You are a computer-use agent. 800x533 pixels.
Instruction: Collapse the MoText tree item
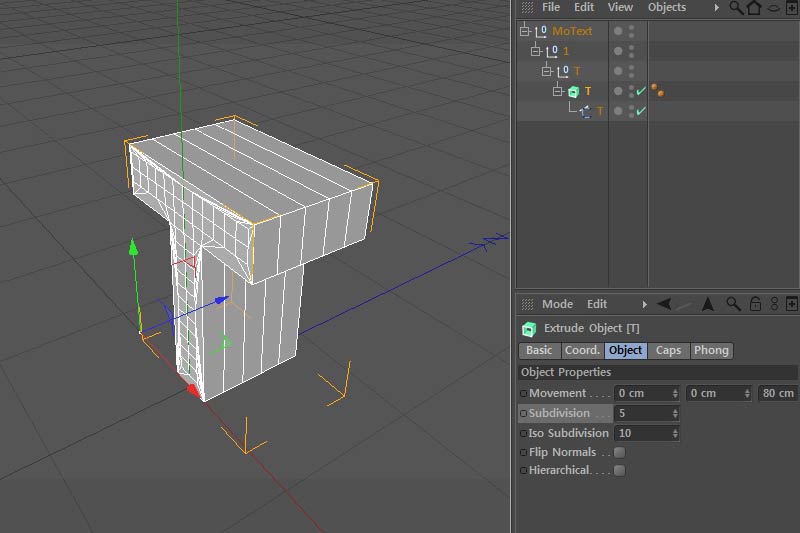click(x=524, y=31)
